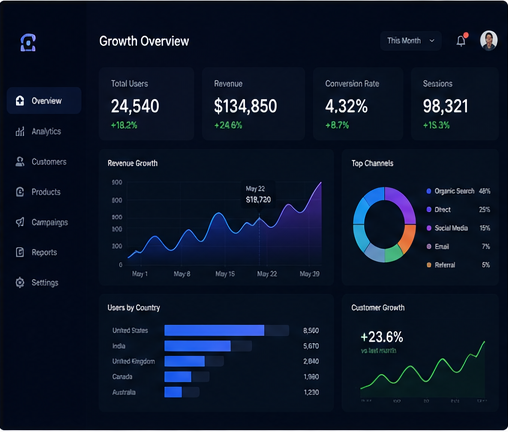Click the Canada users bar
This screenshot has width=508, height=432.
178,377
